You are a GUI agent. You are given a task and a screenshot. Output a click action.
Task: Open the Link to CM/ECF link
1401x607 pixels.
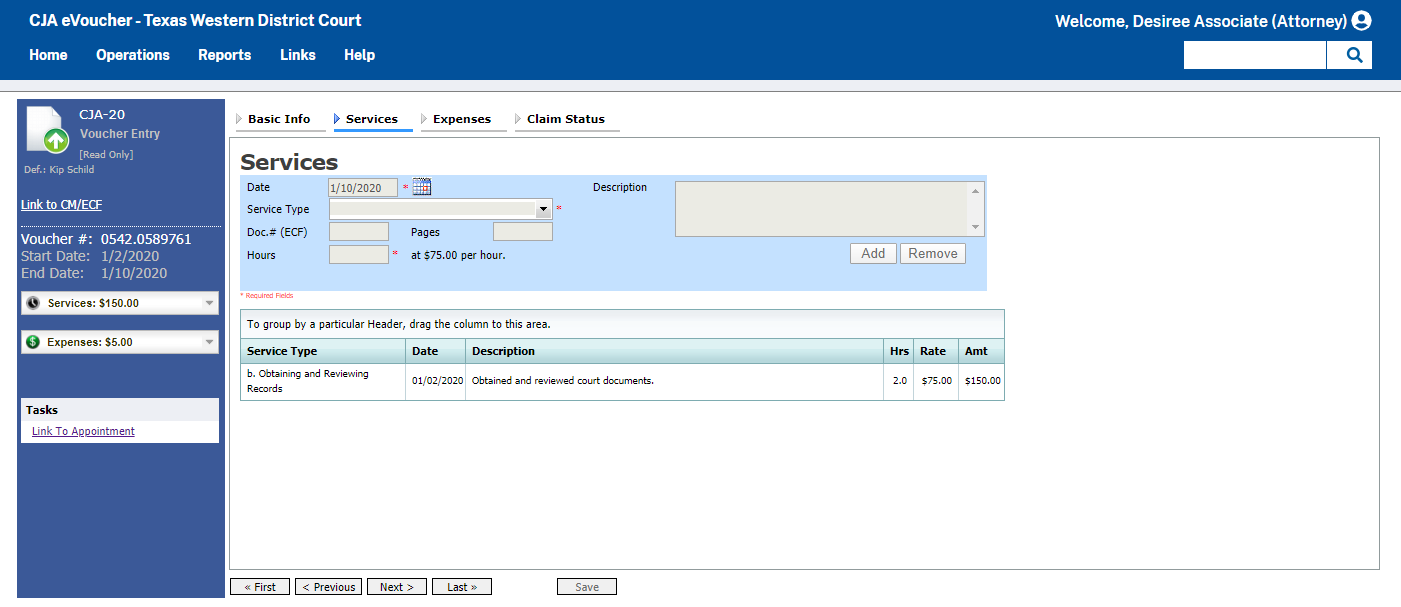tap(61, 204)
